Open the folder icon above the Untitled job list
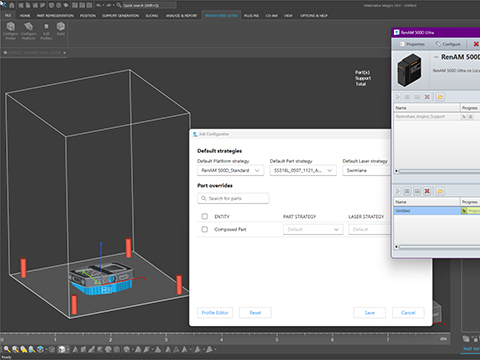This screenshot has height=360, width=480. coord(440,191)
